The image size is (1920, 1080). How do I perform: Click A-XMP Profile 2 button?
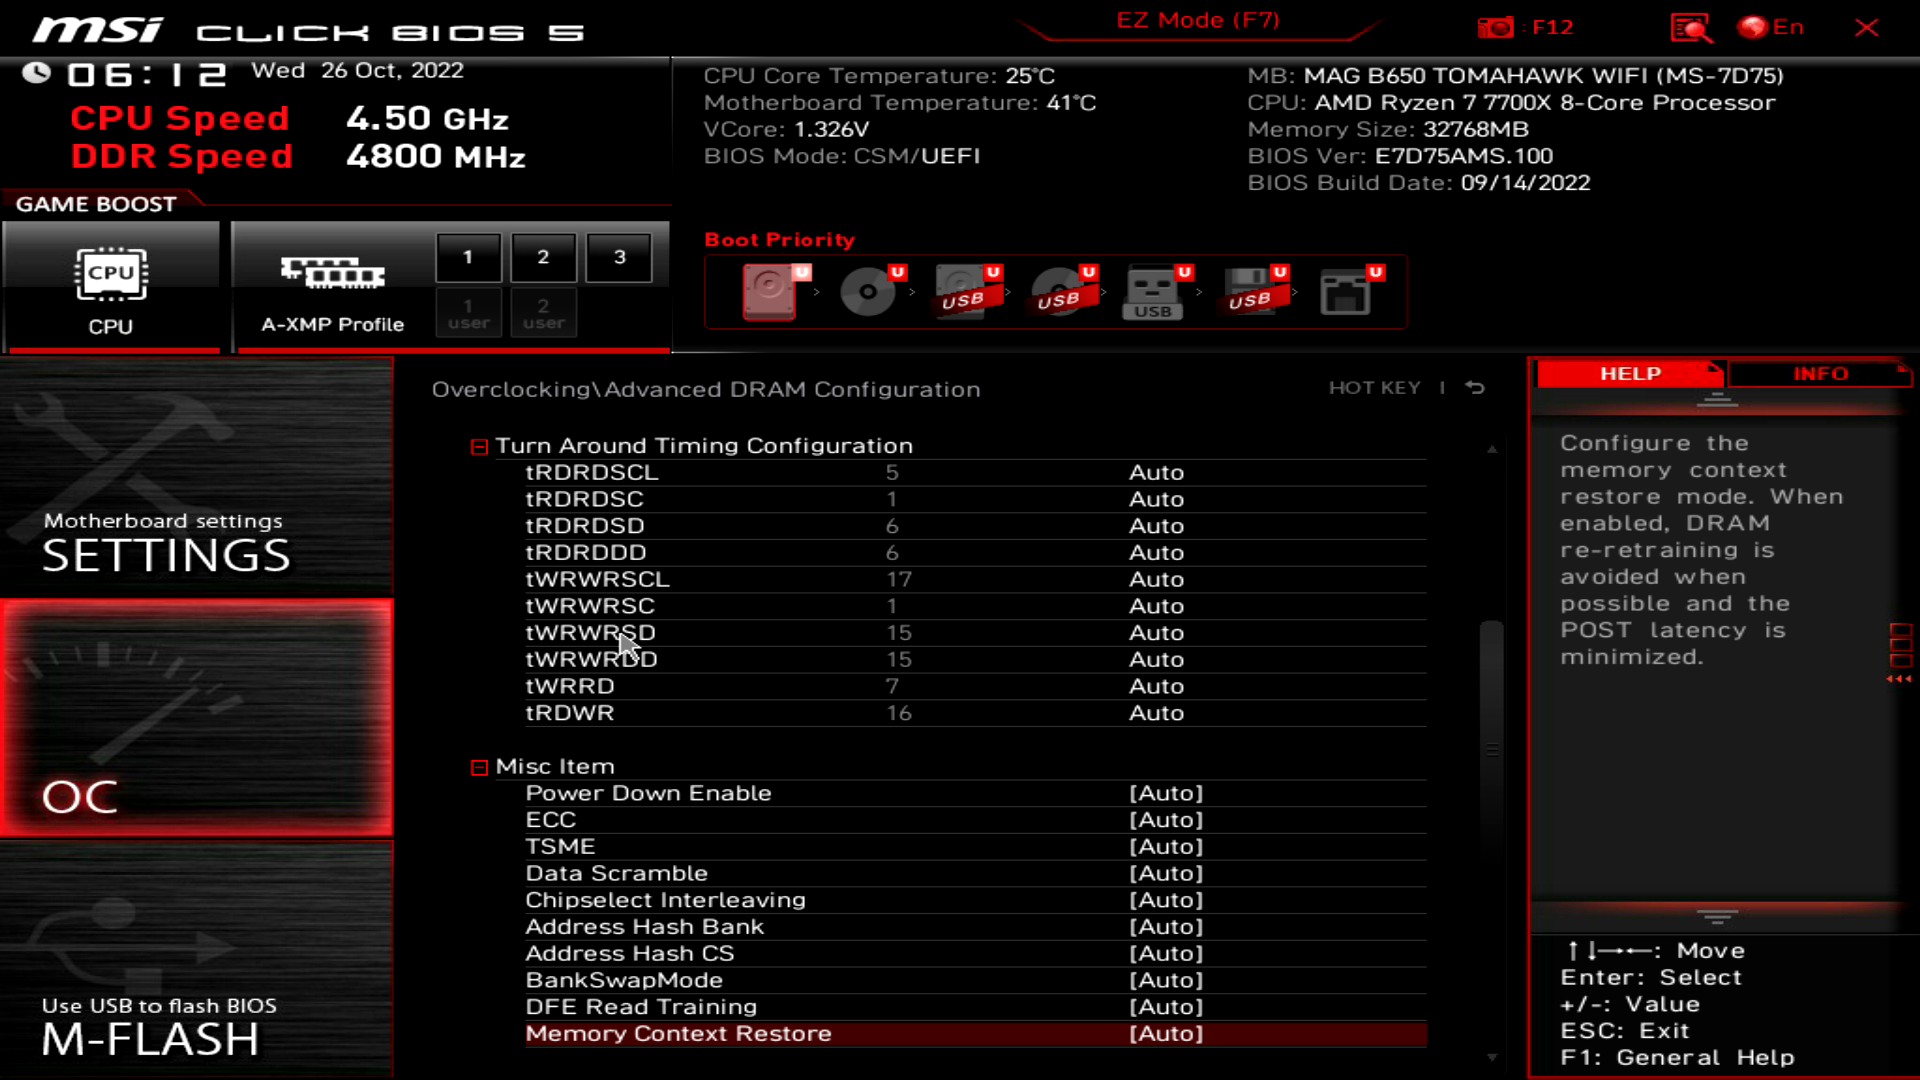pos(542,257)
